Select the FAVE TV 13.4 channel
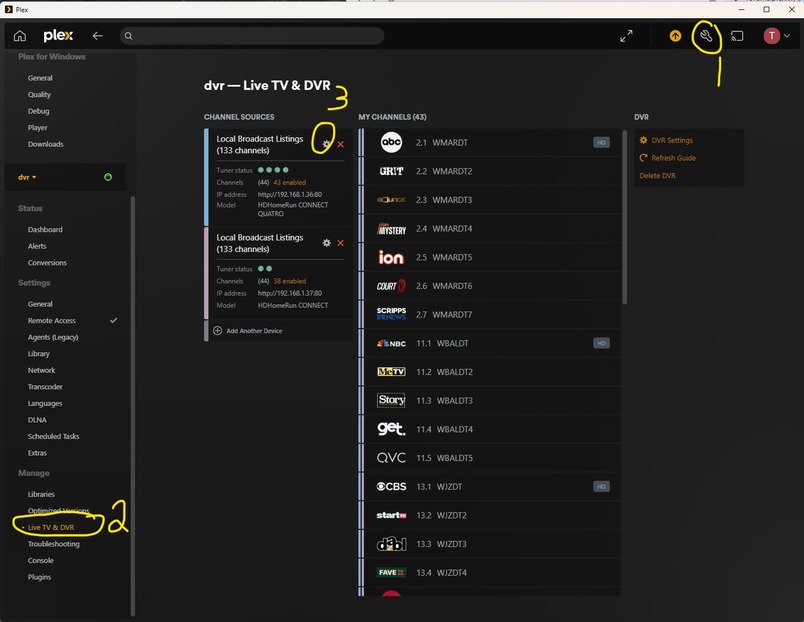Viewport: 804px width, 622px height. 489,573
